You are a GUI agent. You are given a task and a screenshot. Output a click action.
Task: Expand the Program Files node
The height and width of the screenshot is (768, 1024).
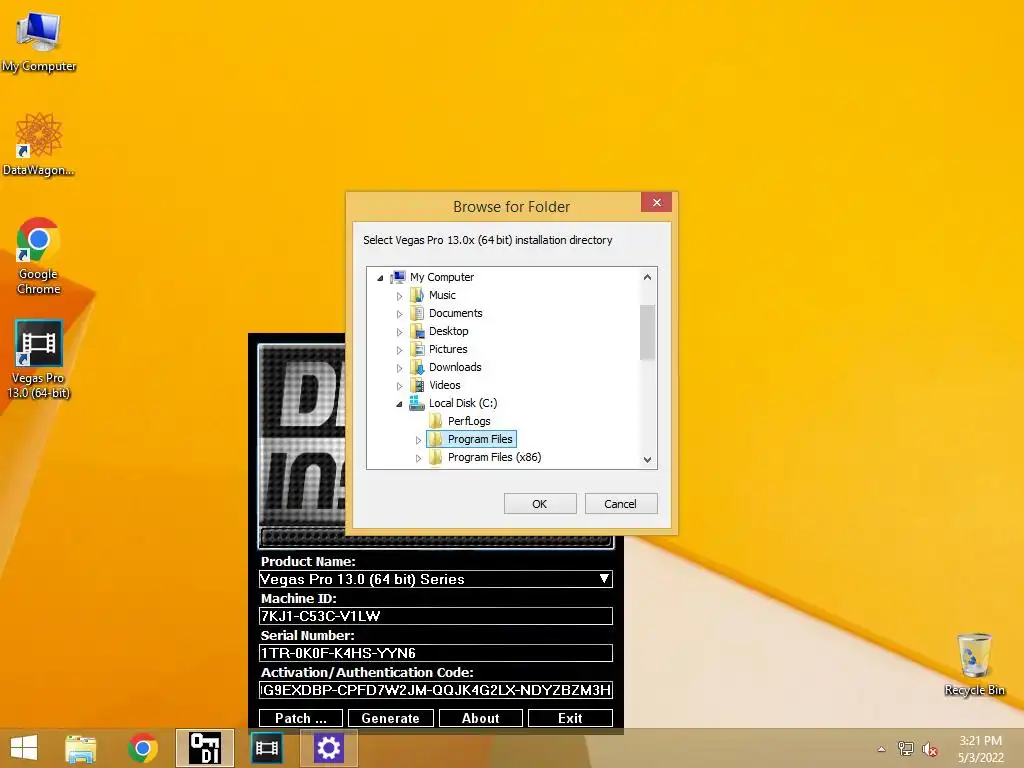point(419,440)
